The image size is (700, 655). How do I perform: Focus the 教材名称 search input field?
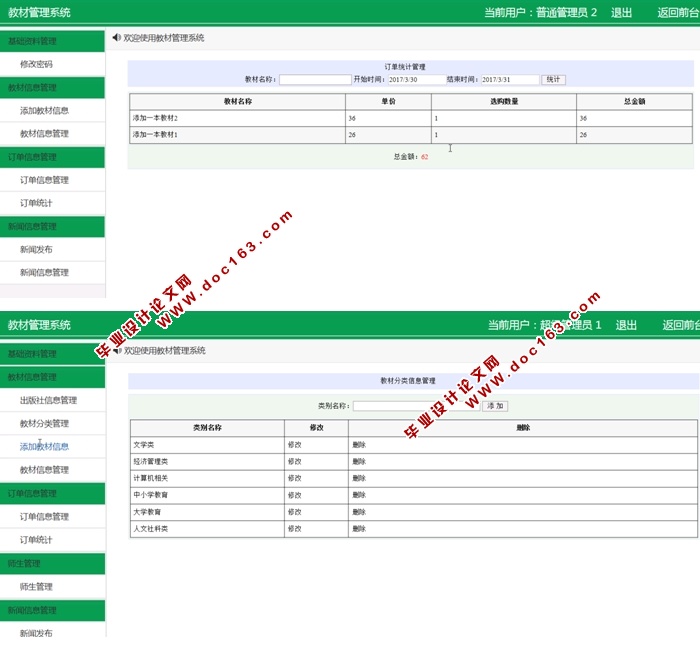pyautogui.click(x=315, y=79)
